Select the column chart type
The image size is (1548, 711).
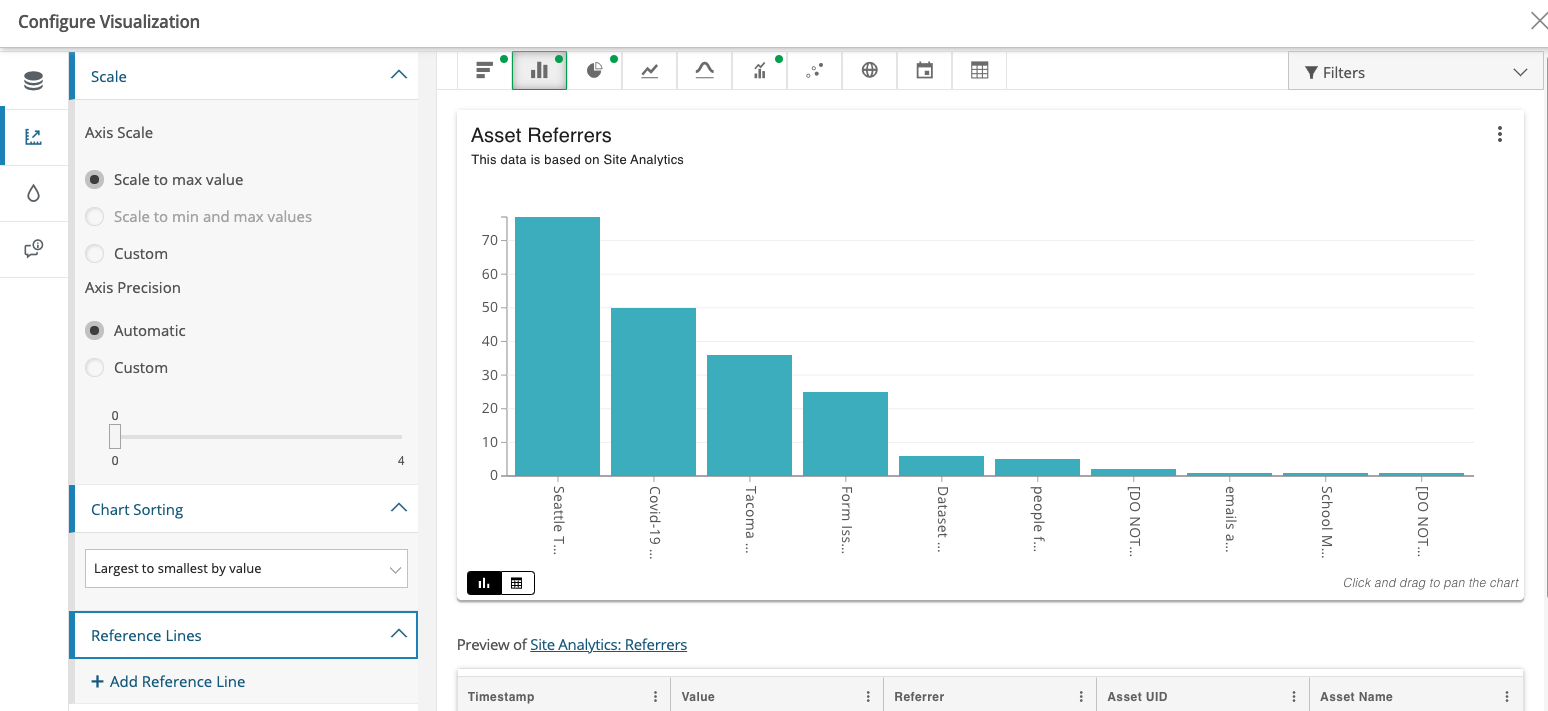click(540, 71)
